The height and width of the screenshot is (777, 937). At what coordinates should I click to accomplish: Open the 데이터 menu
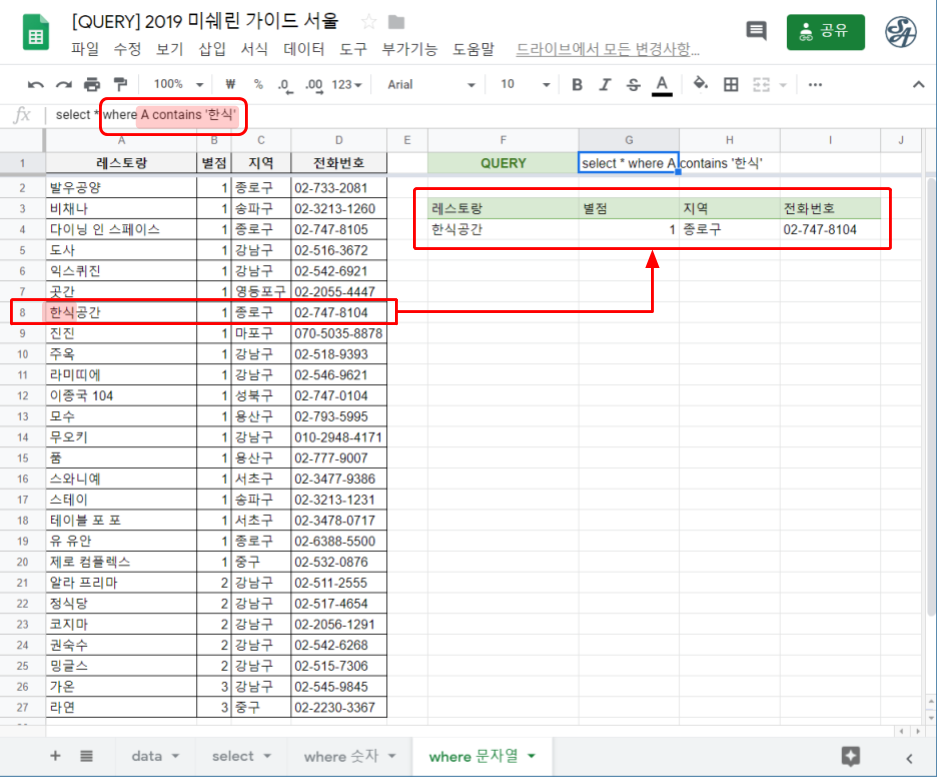304,49
